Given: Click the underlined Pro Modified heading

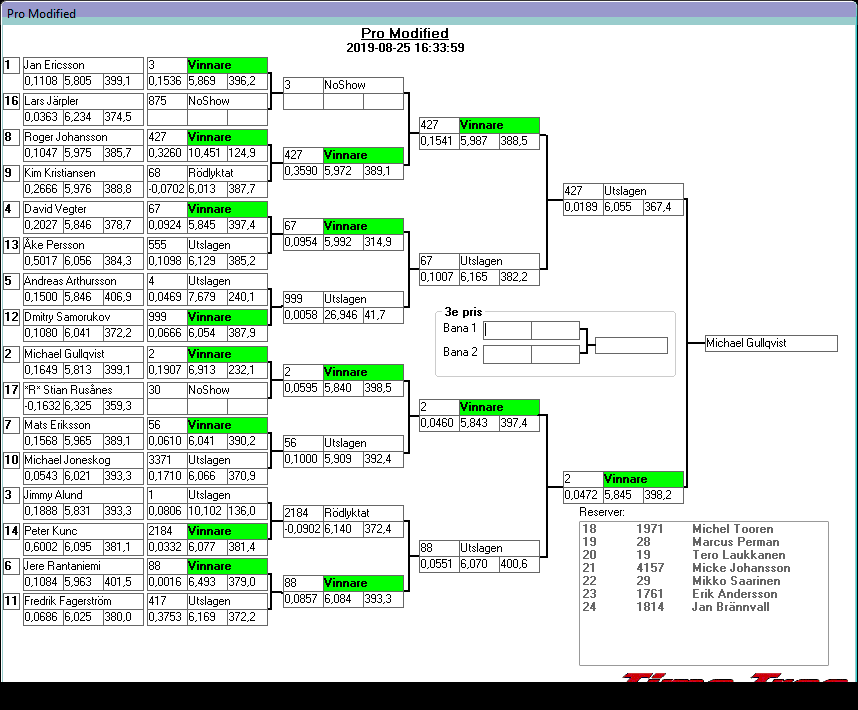Looking at the screenshot, I should coord(404,34).
